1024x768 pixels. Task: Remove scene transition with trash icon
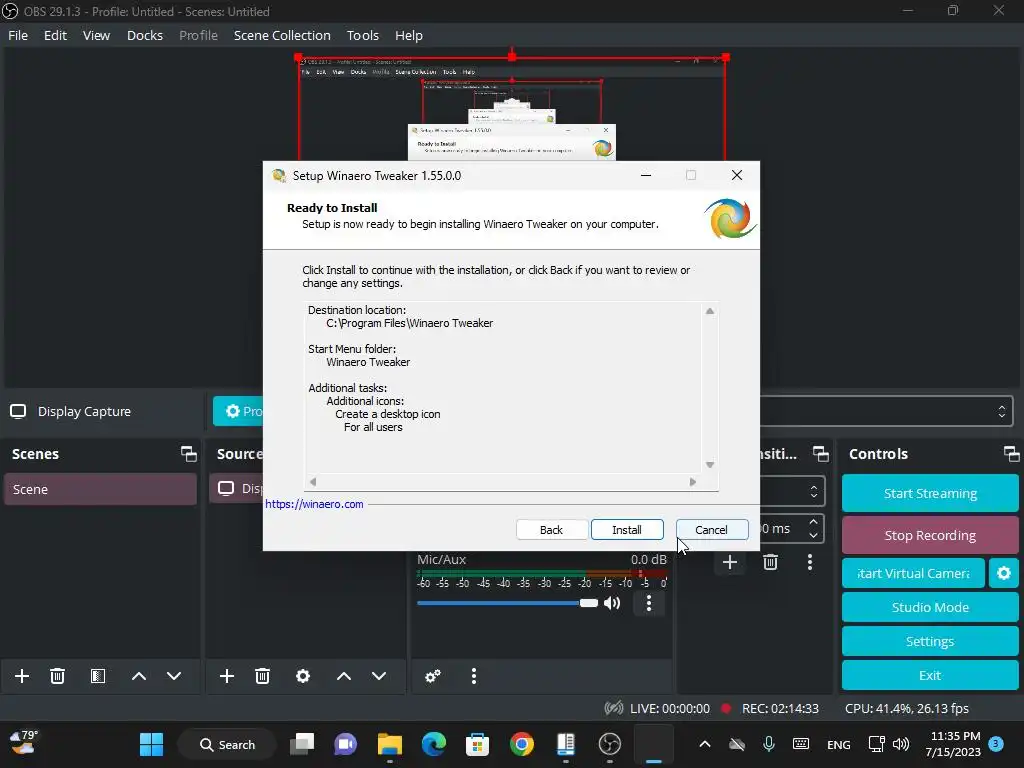(770, 562)
